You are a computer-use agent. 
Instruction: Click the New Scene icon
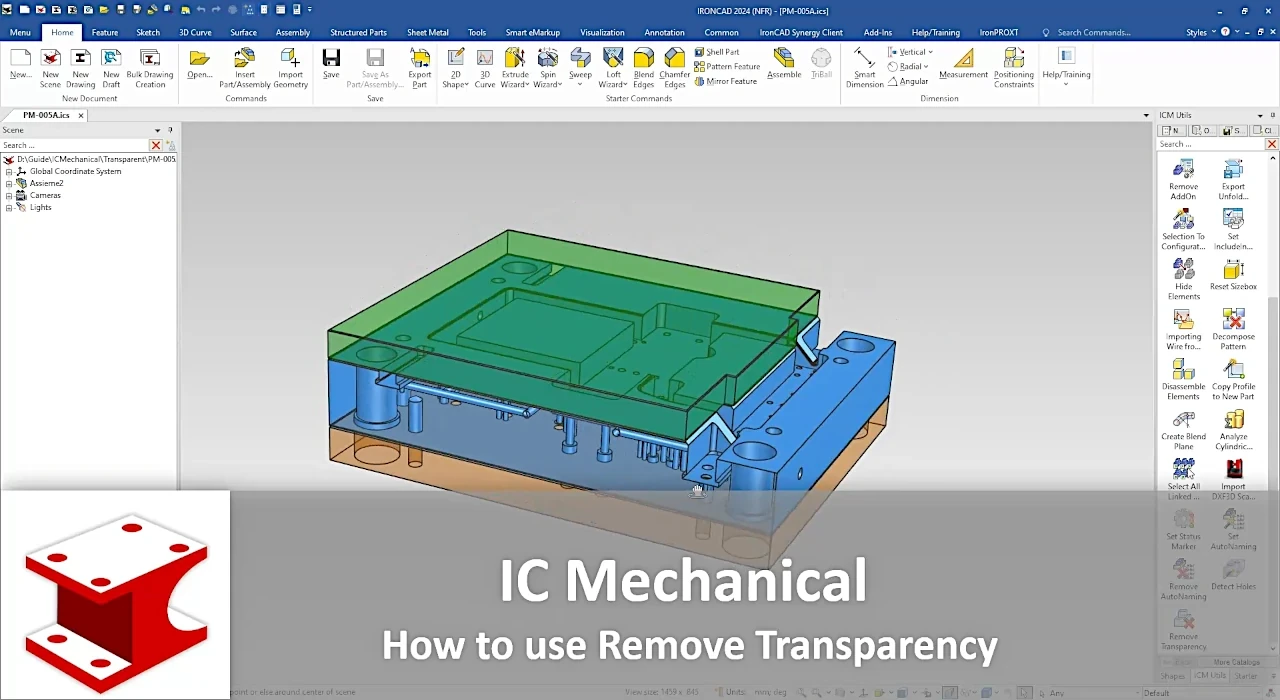point(50,58)
